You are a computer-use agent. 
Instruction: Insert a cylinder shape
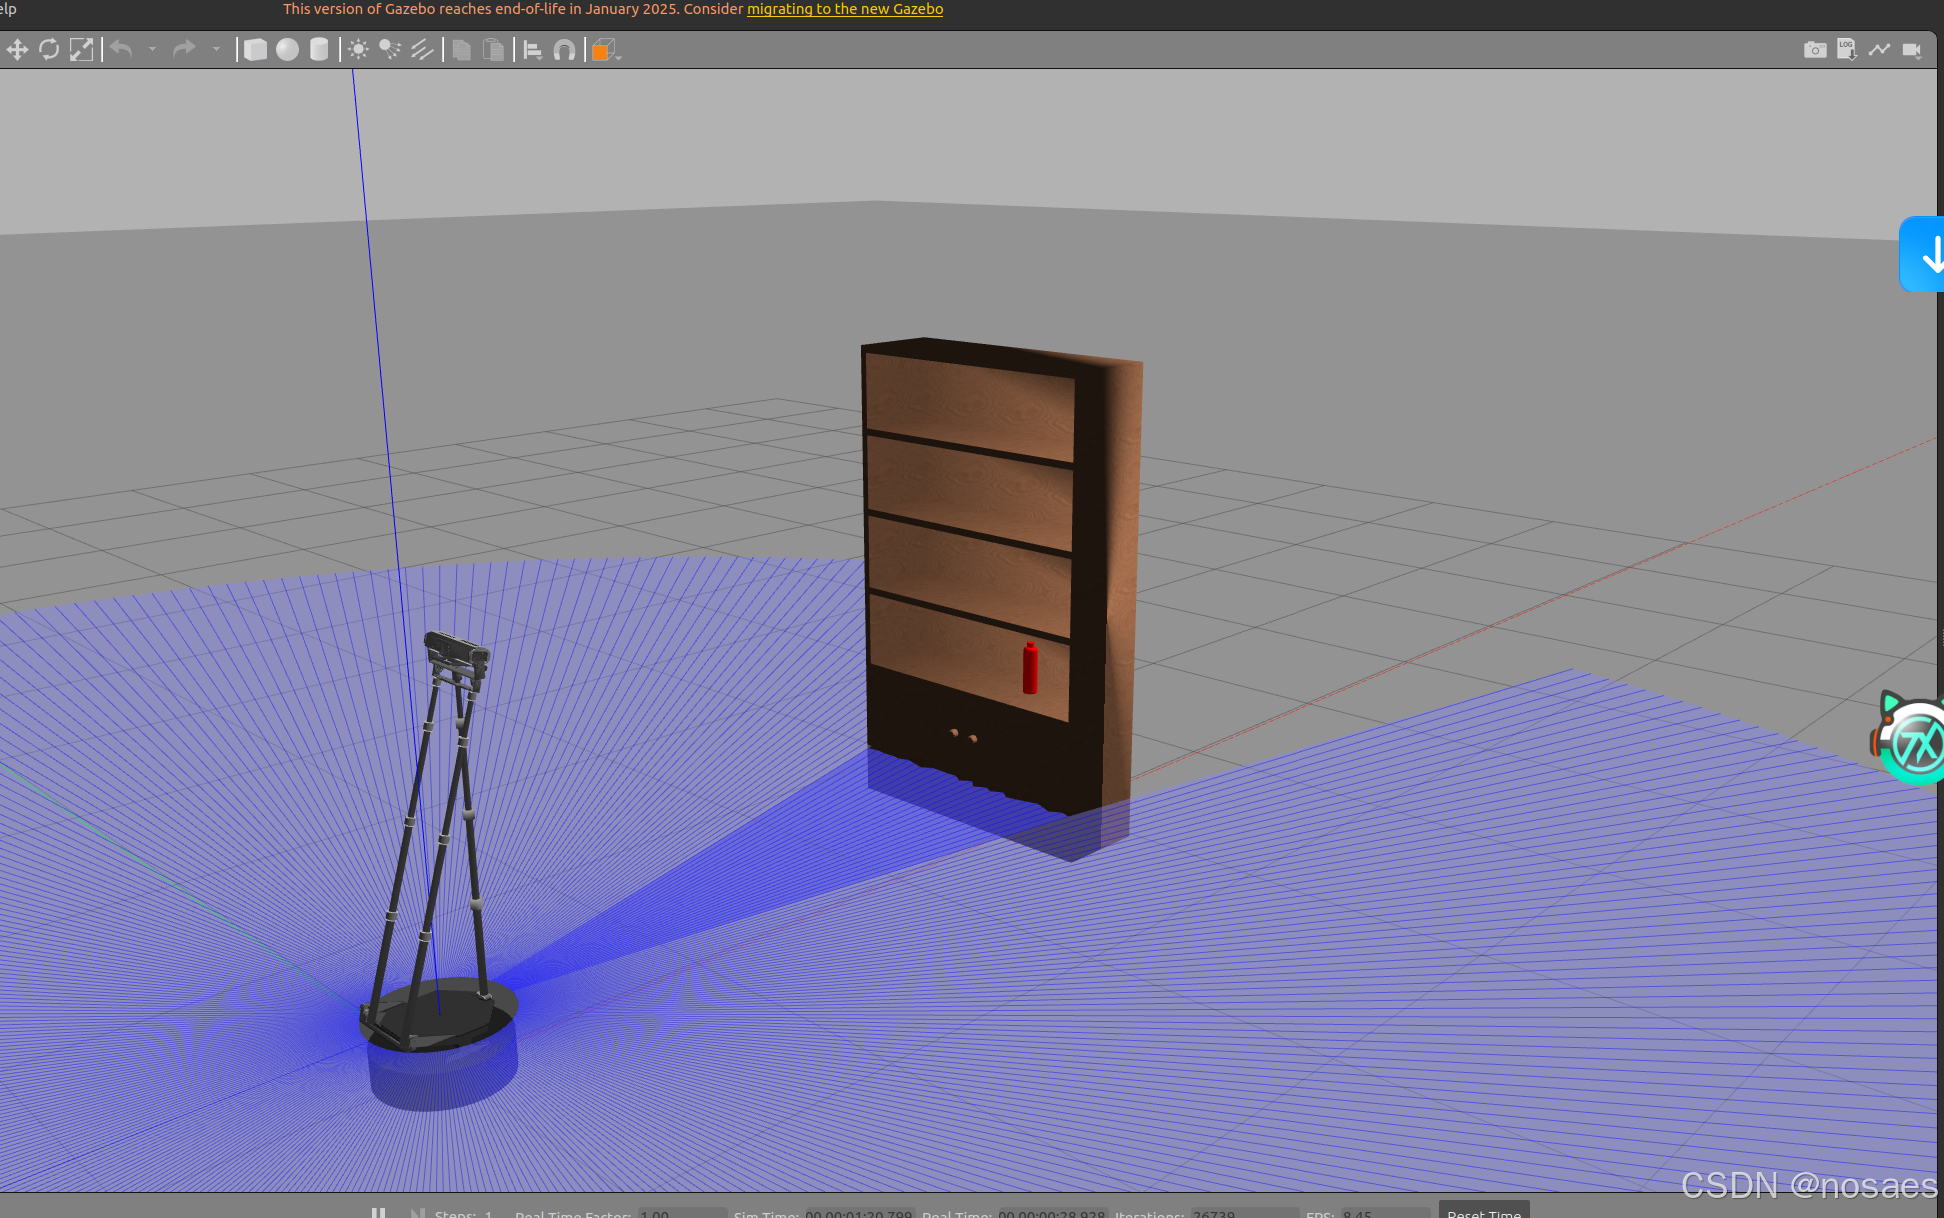pos(319,50)
